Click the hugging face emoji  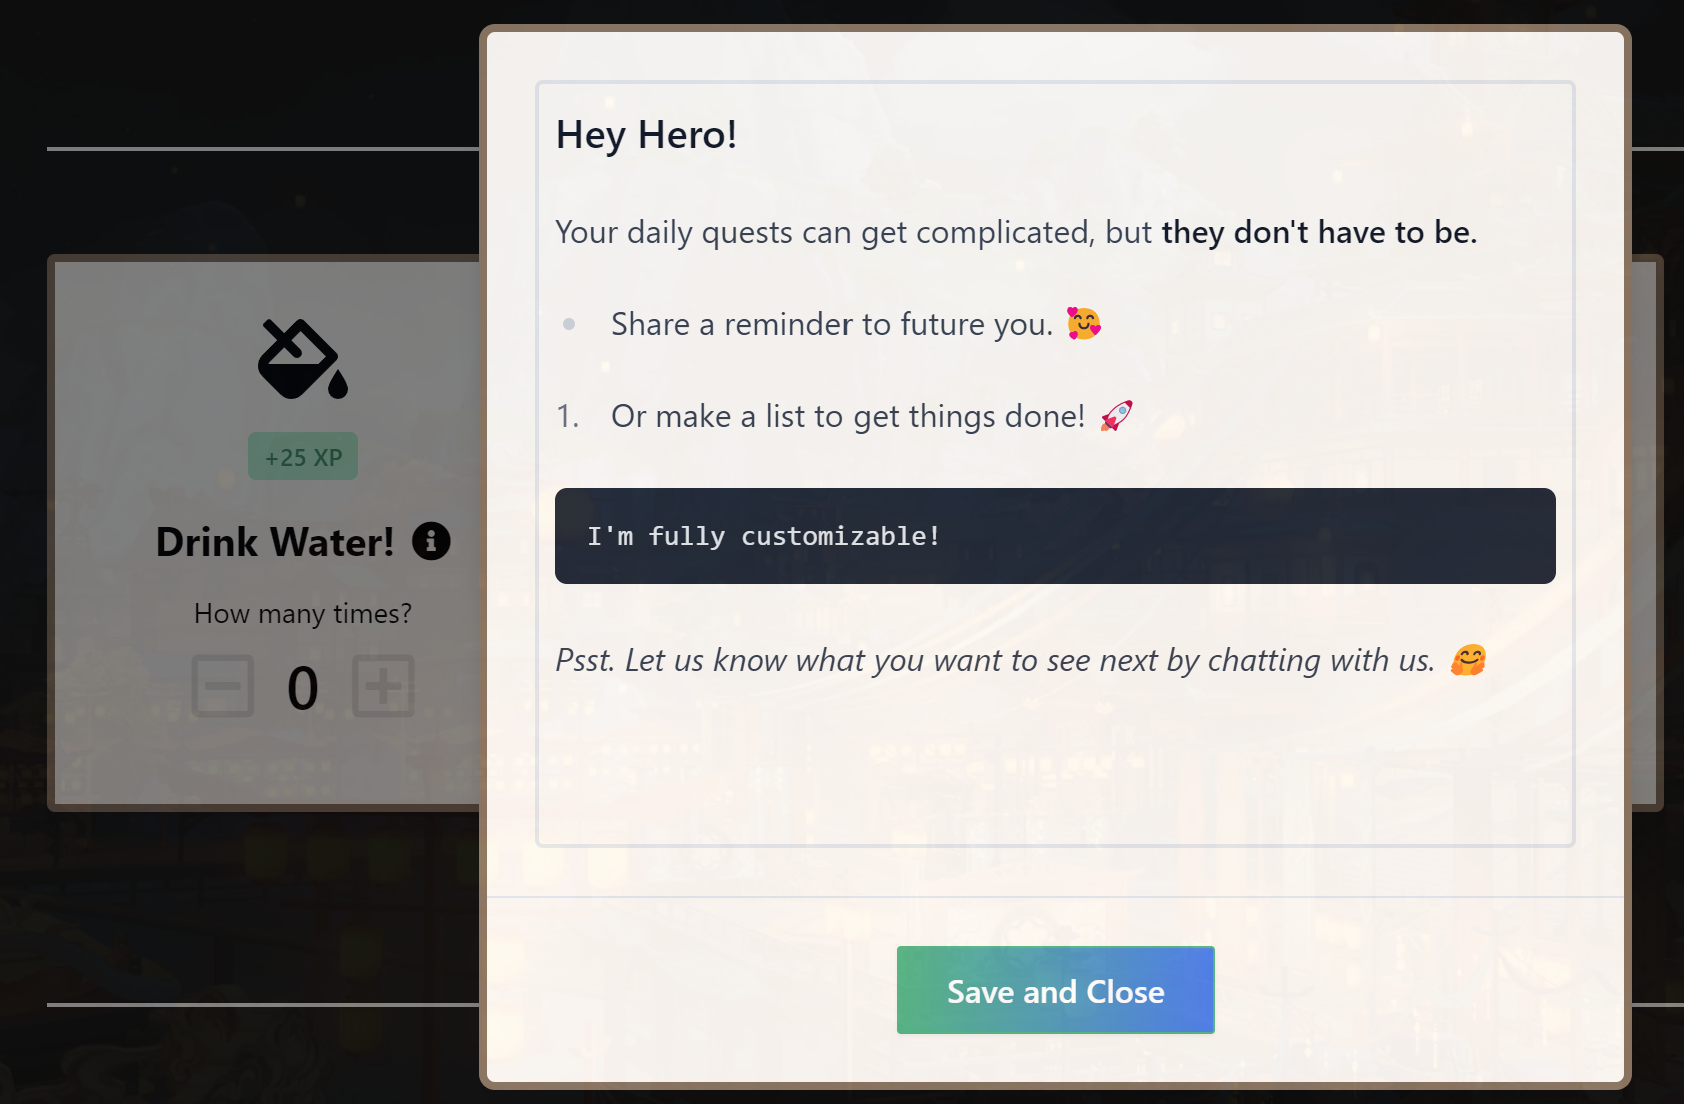[x=1468, y=660]
